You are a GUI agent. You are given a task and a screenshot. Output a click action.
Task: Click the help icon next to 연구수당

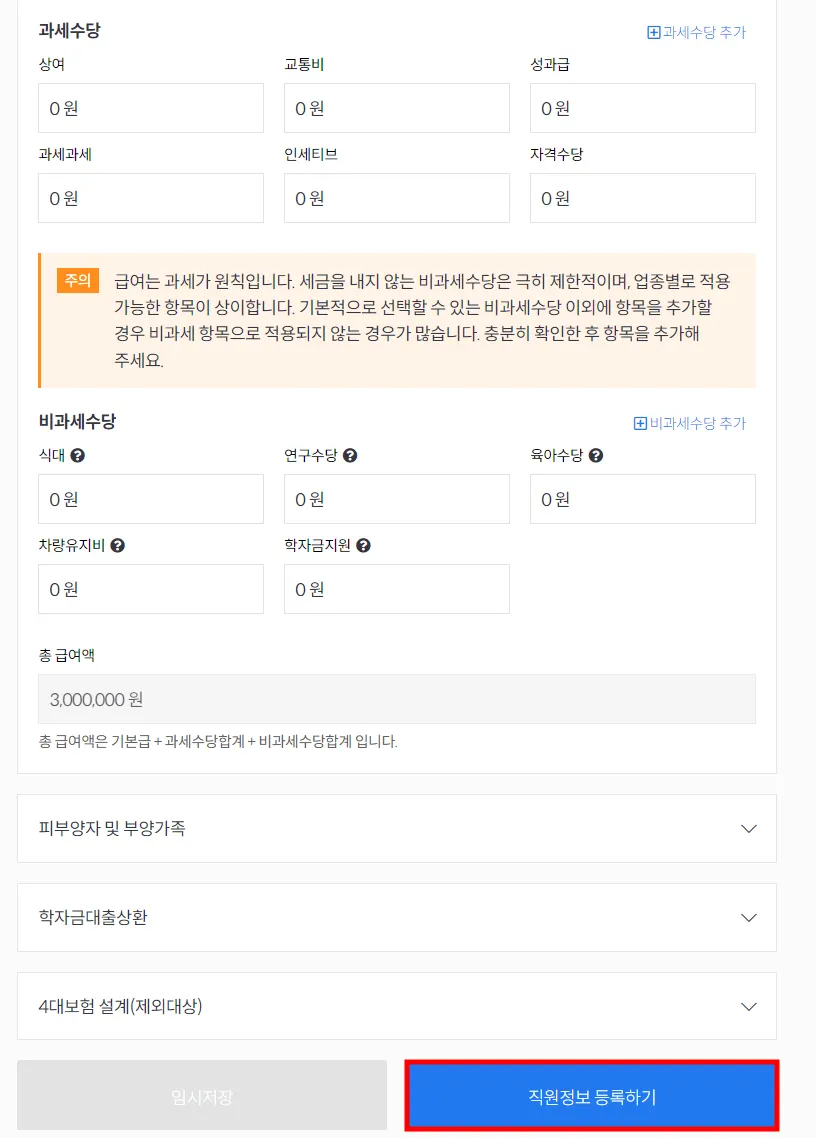point(350,455)
